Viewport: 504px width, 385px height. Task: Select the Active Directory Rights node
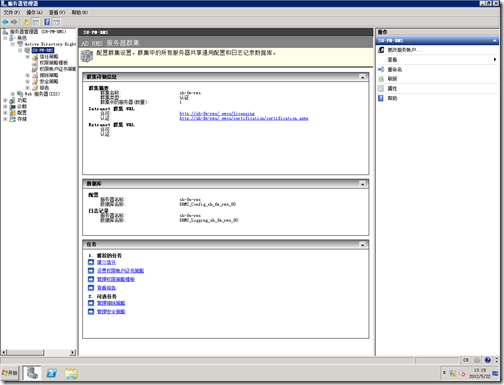(50, 44)
